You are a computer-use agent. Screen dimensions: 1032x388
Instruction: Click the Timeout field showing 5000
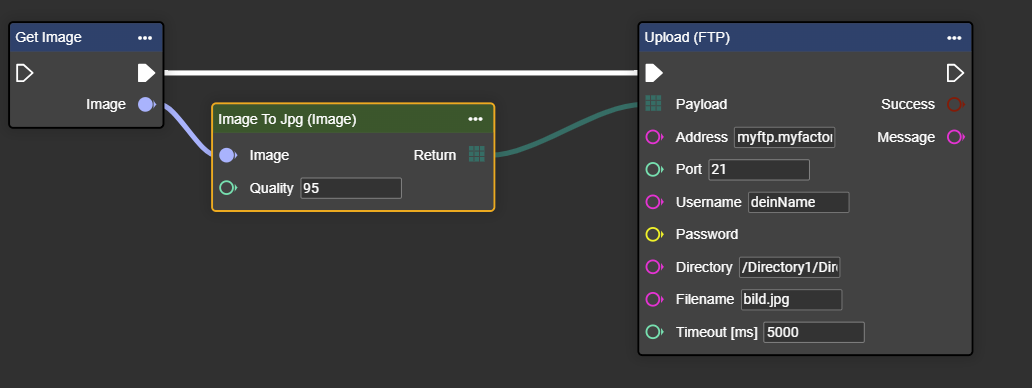[x=813, y=332]
